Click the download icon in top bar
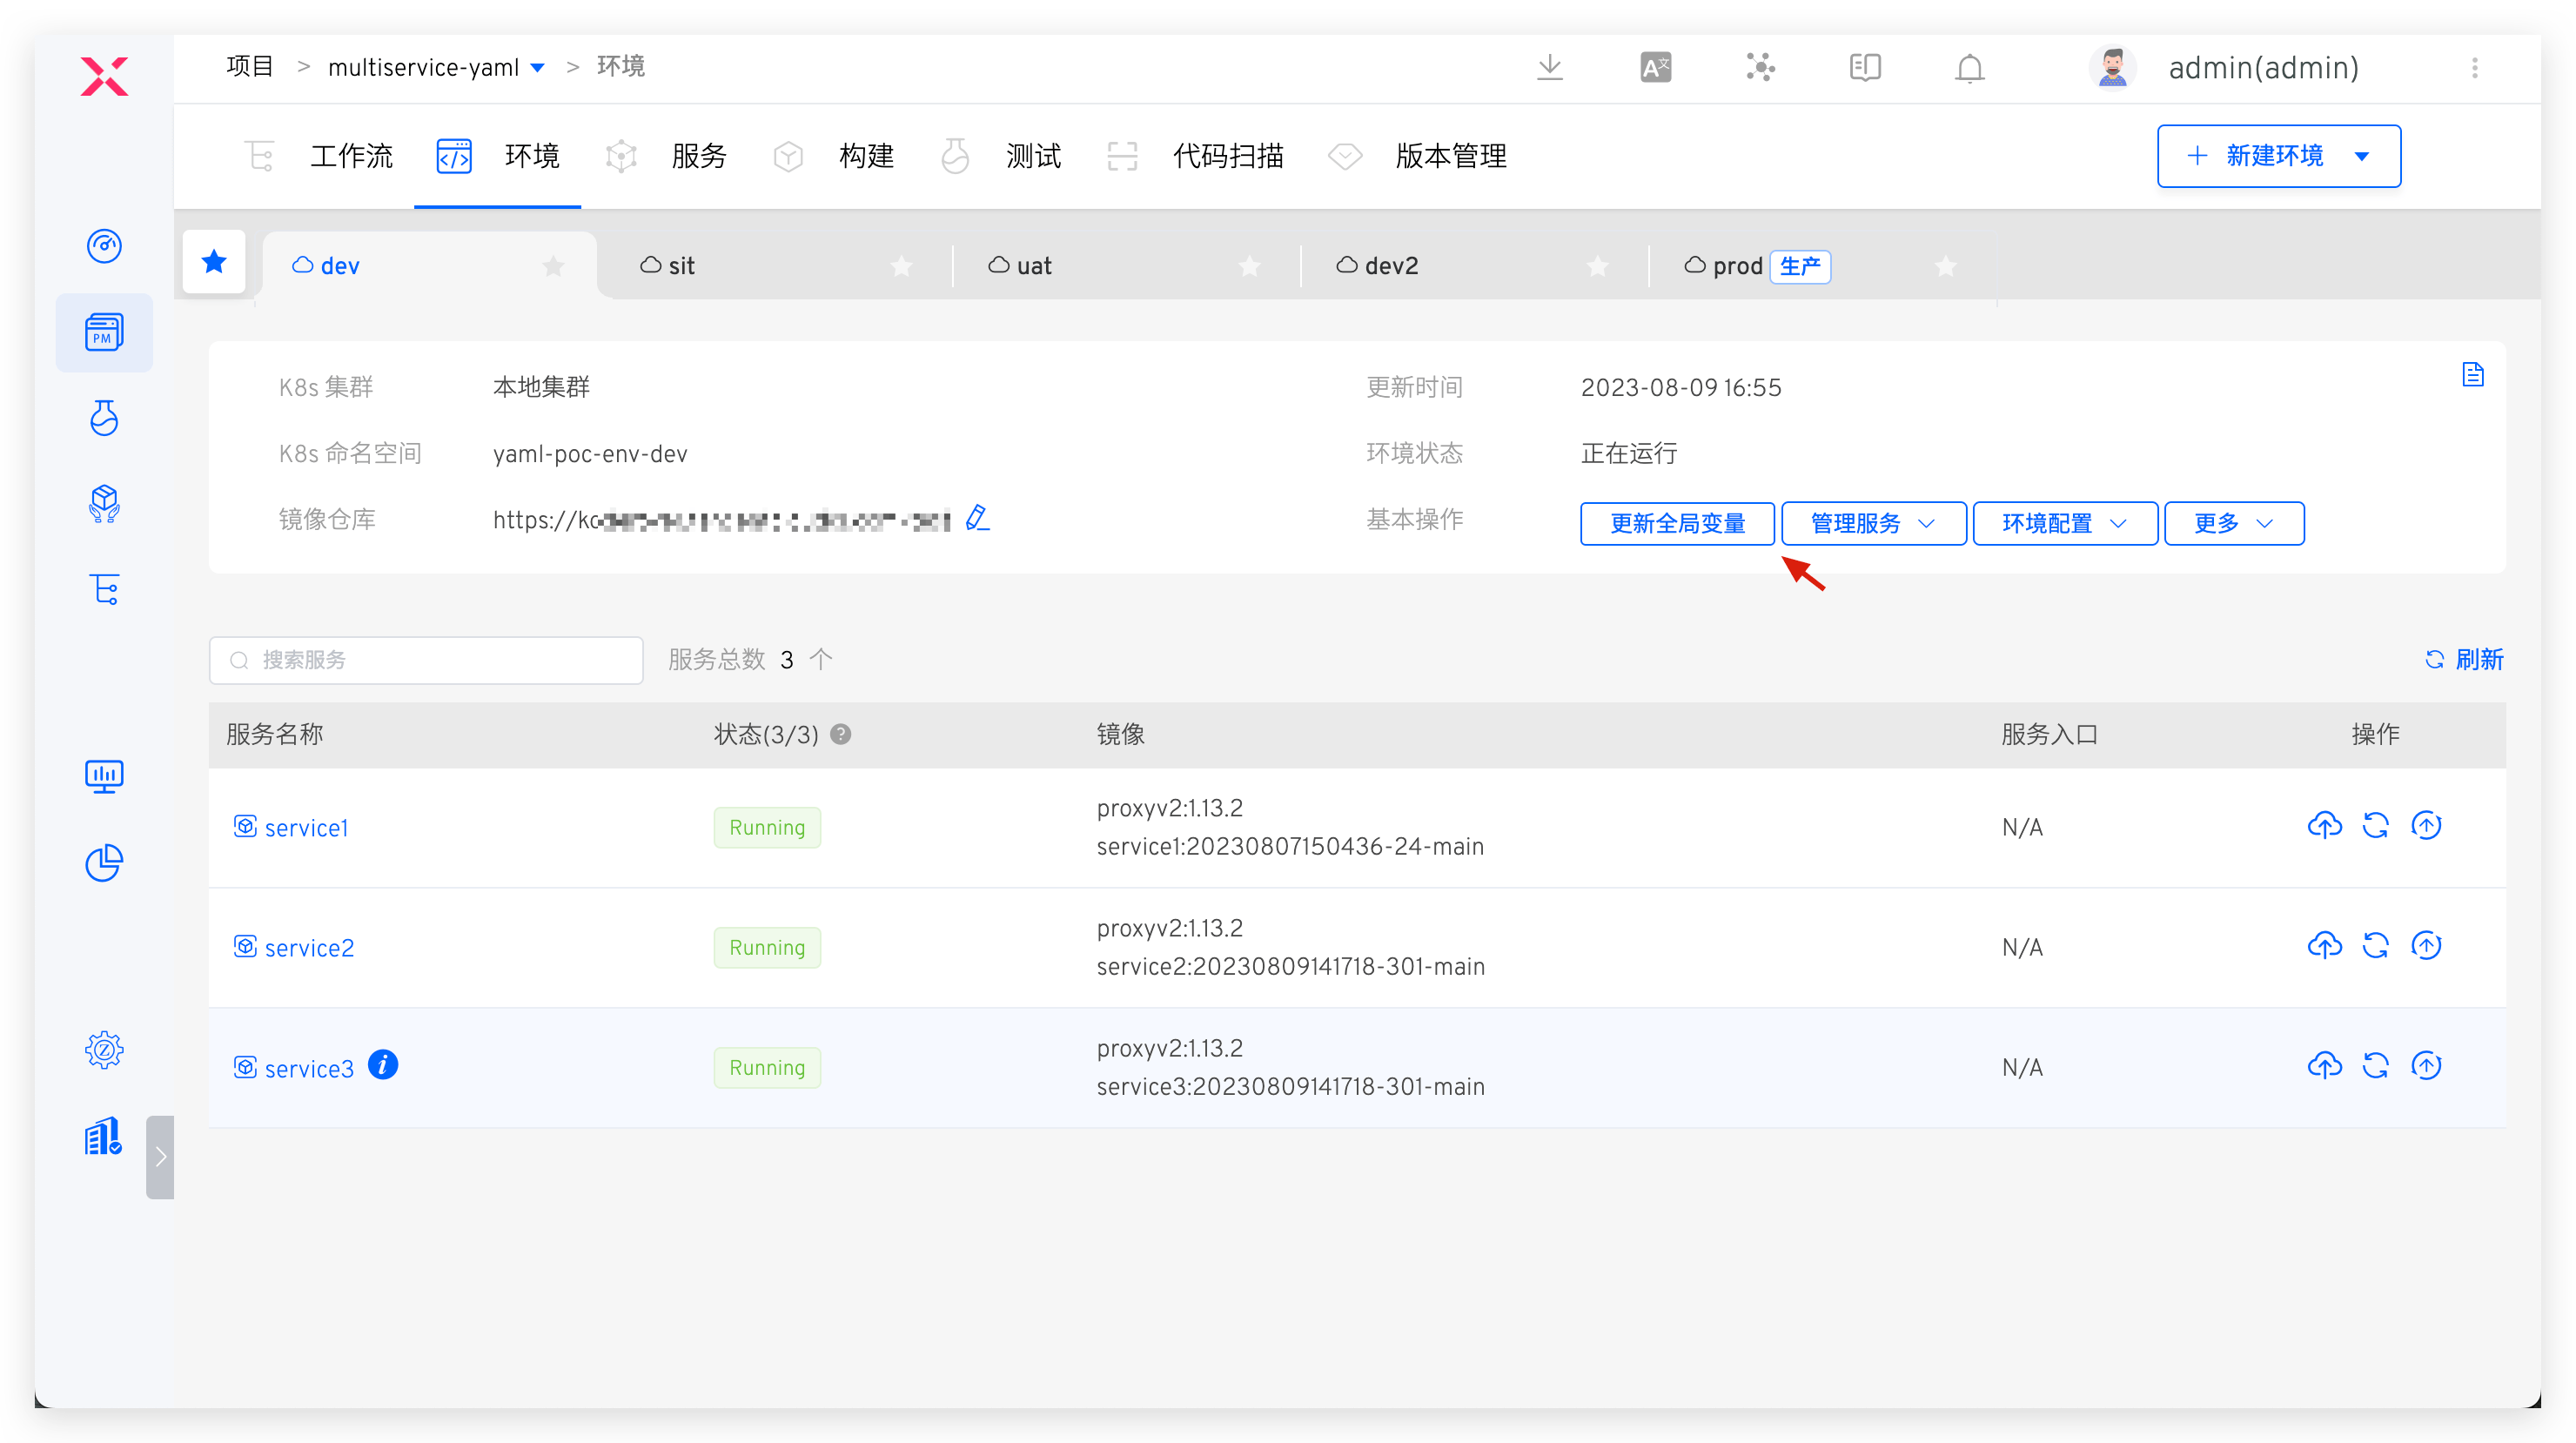This screenshot has width=2576, height=1443. (x=1549, y=68)
